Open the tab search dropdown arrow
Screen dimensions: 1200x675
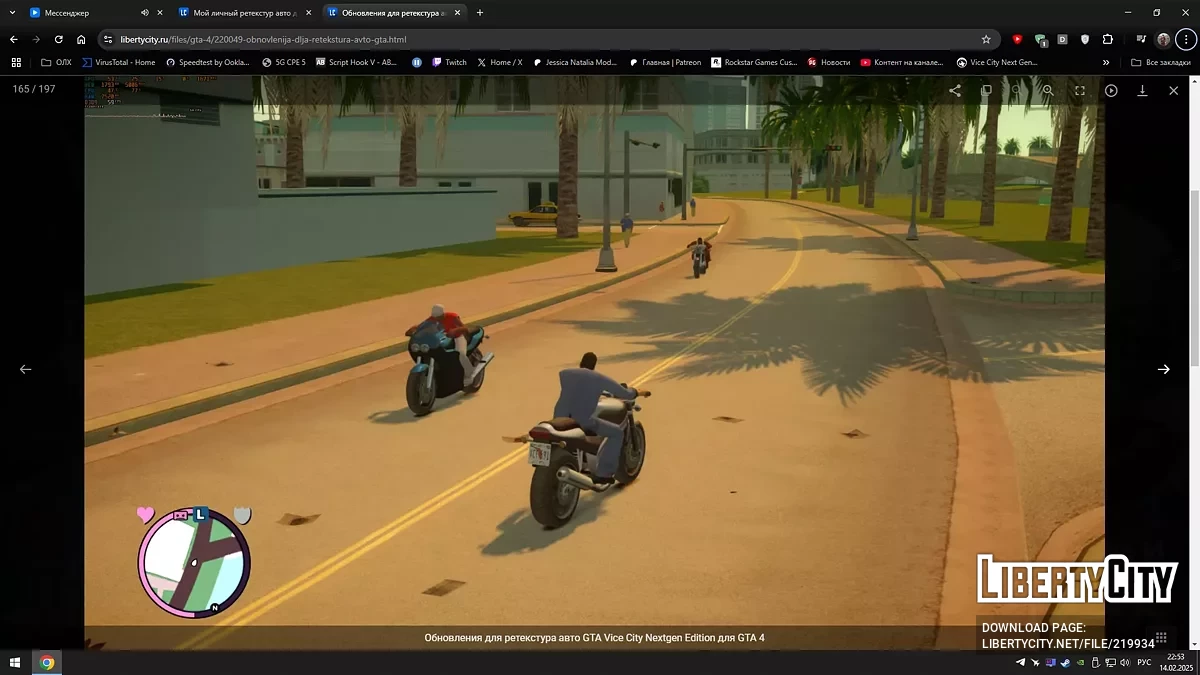coord(11,13)
